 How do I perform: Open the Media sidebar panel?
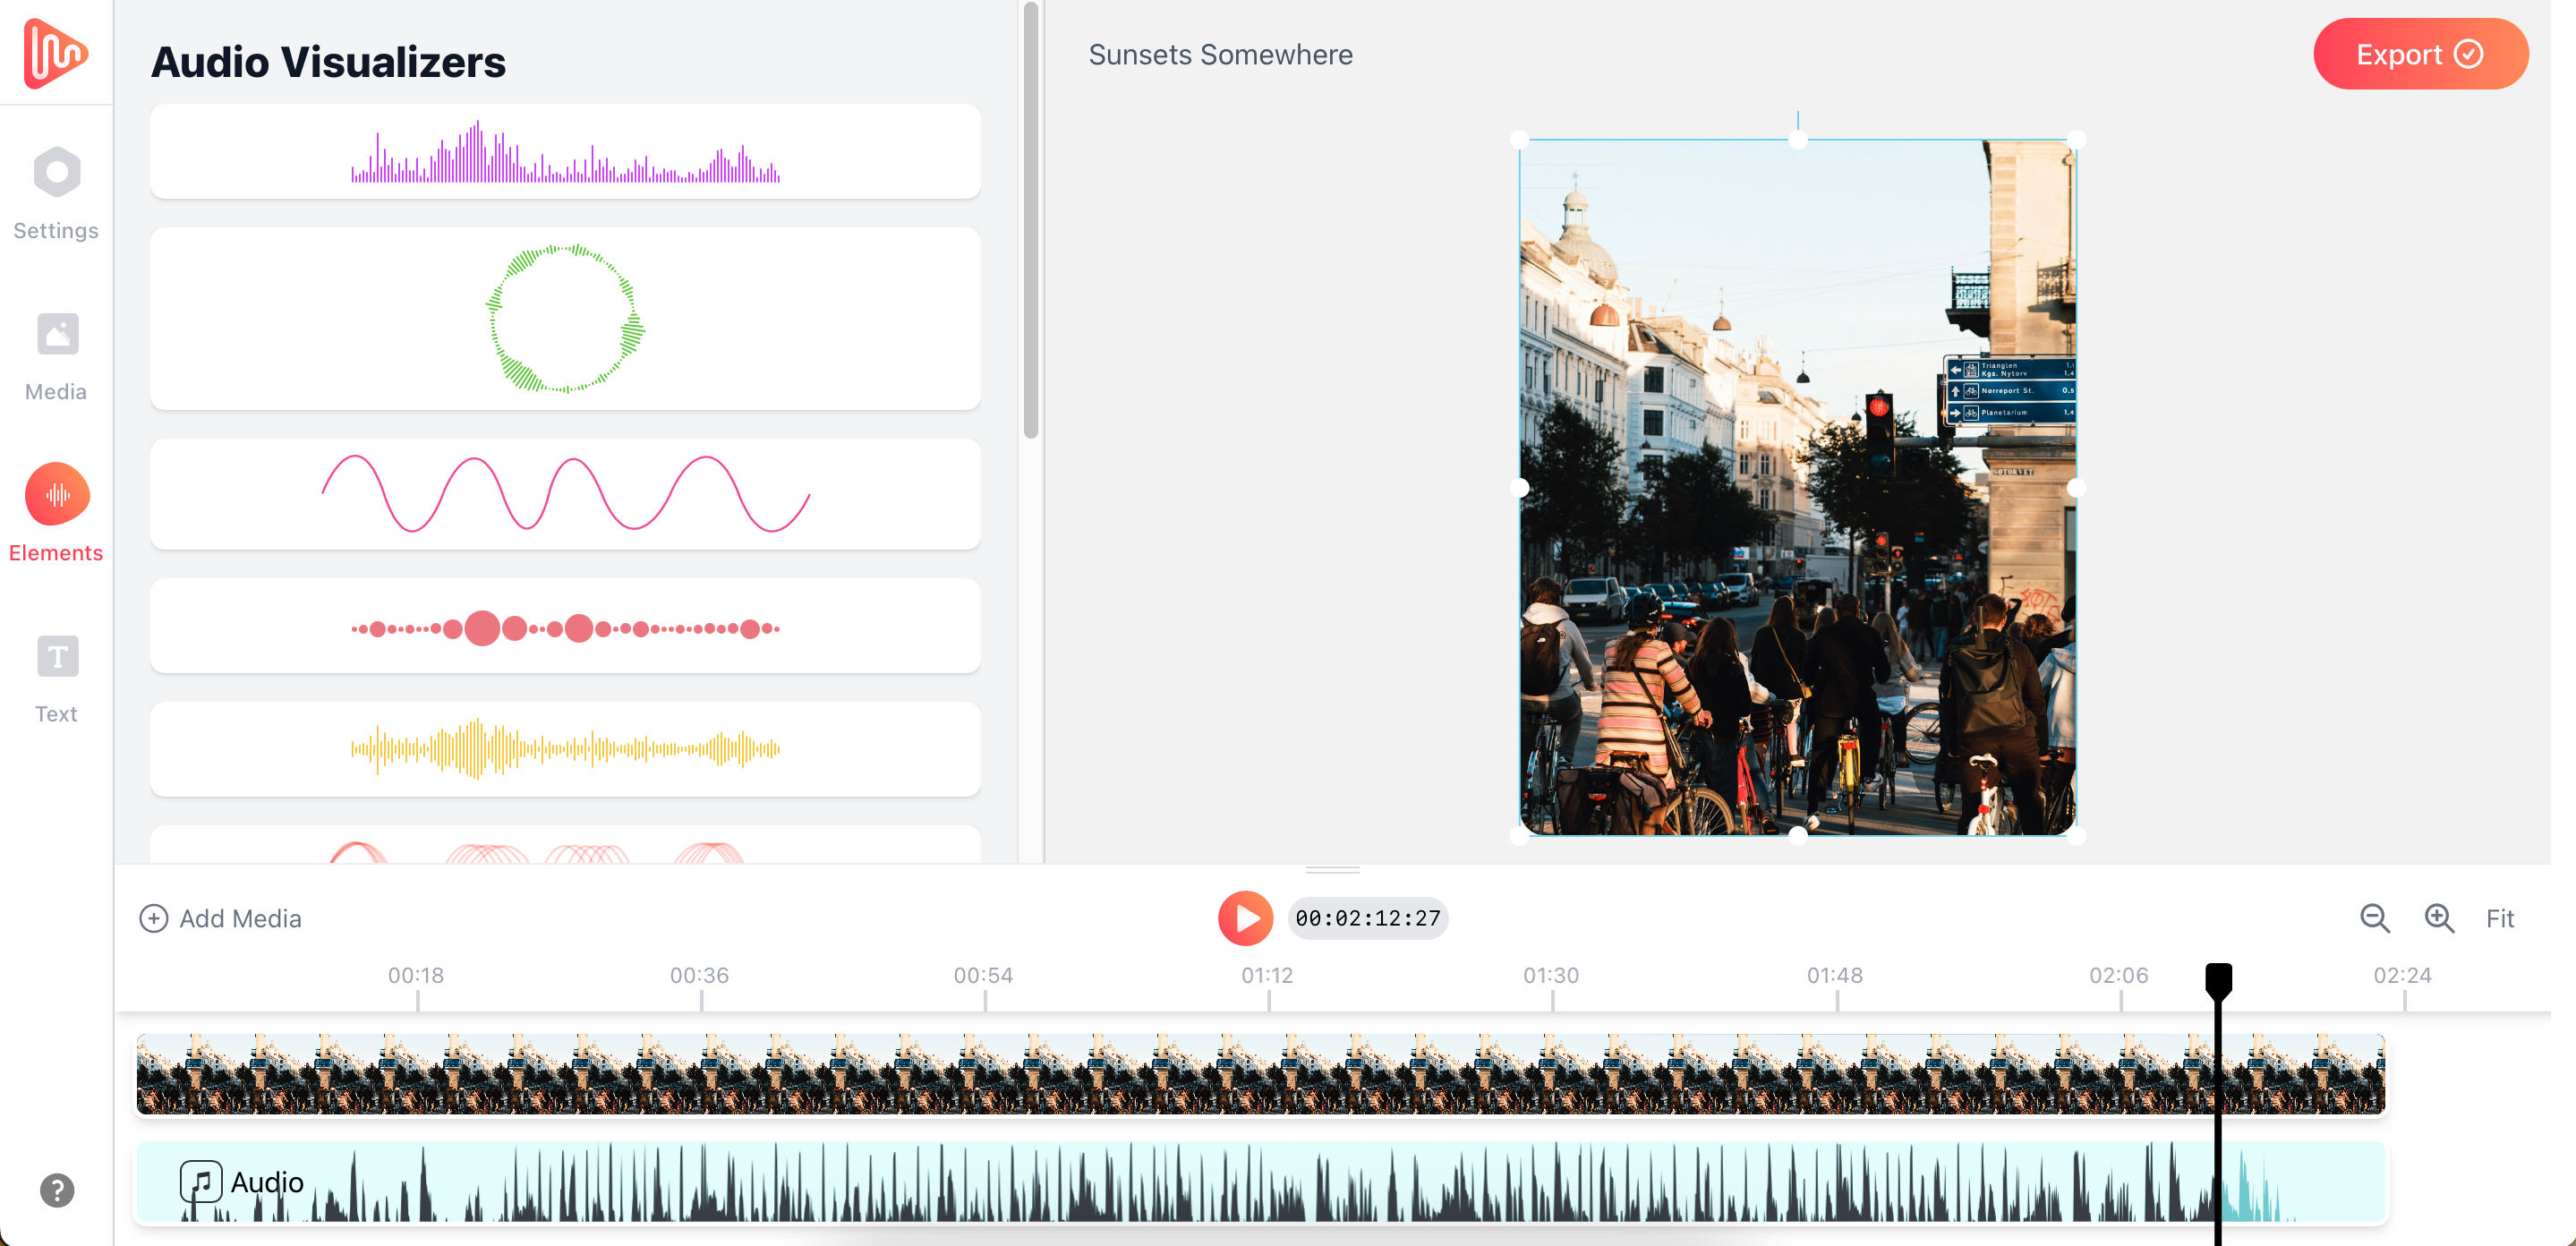point(56,355)
